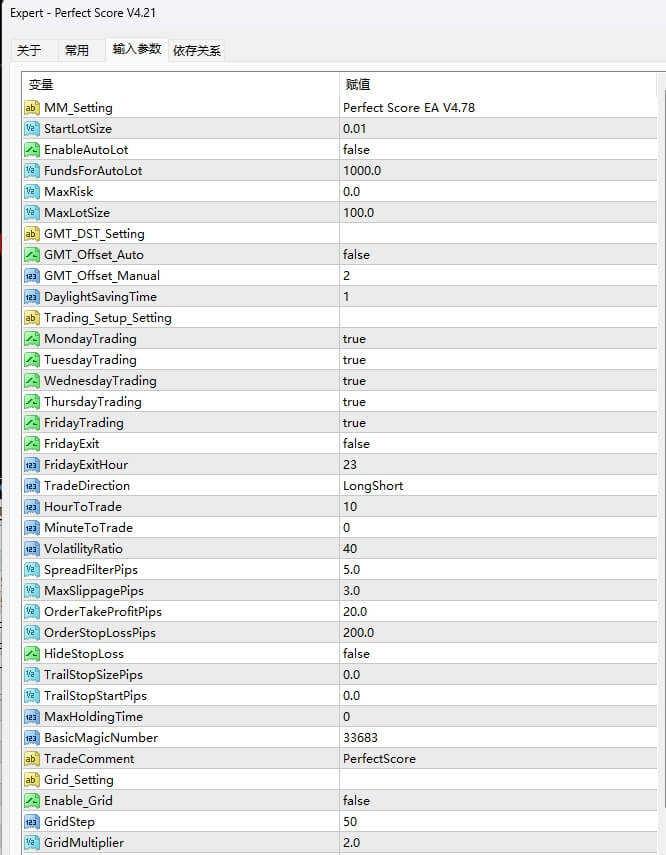
Task: Select the HourToTrade value 10
Action: 350,507
